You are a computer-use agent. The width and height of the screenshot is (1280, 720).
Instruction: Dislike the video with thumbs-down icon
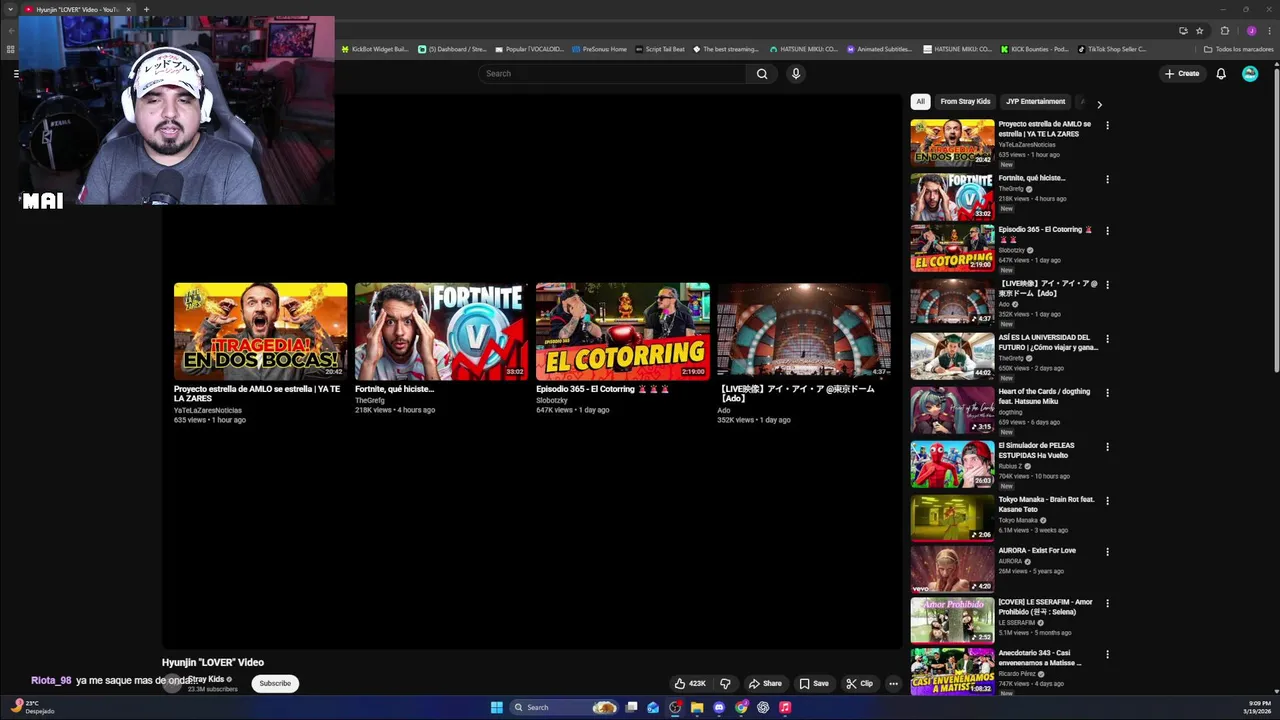pos(725,684)
